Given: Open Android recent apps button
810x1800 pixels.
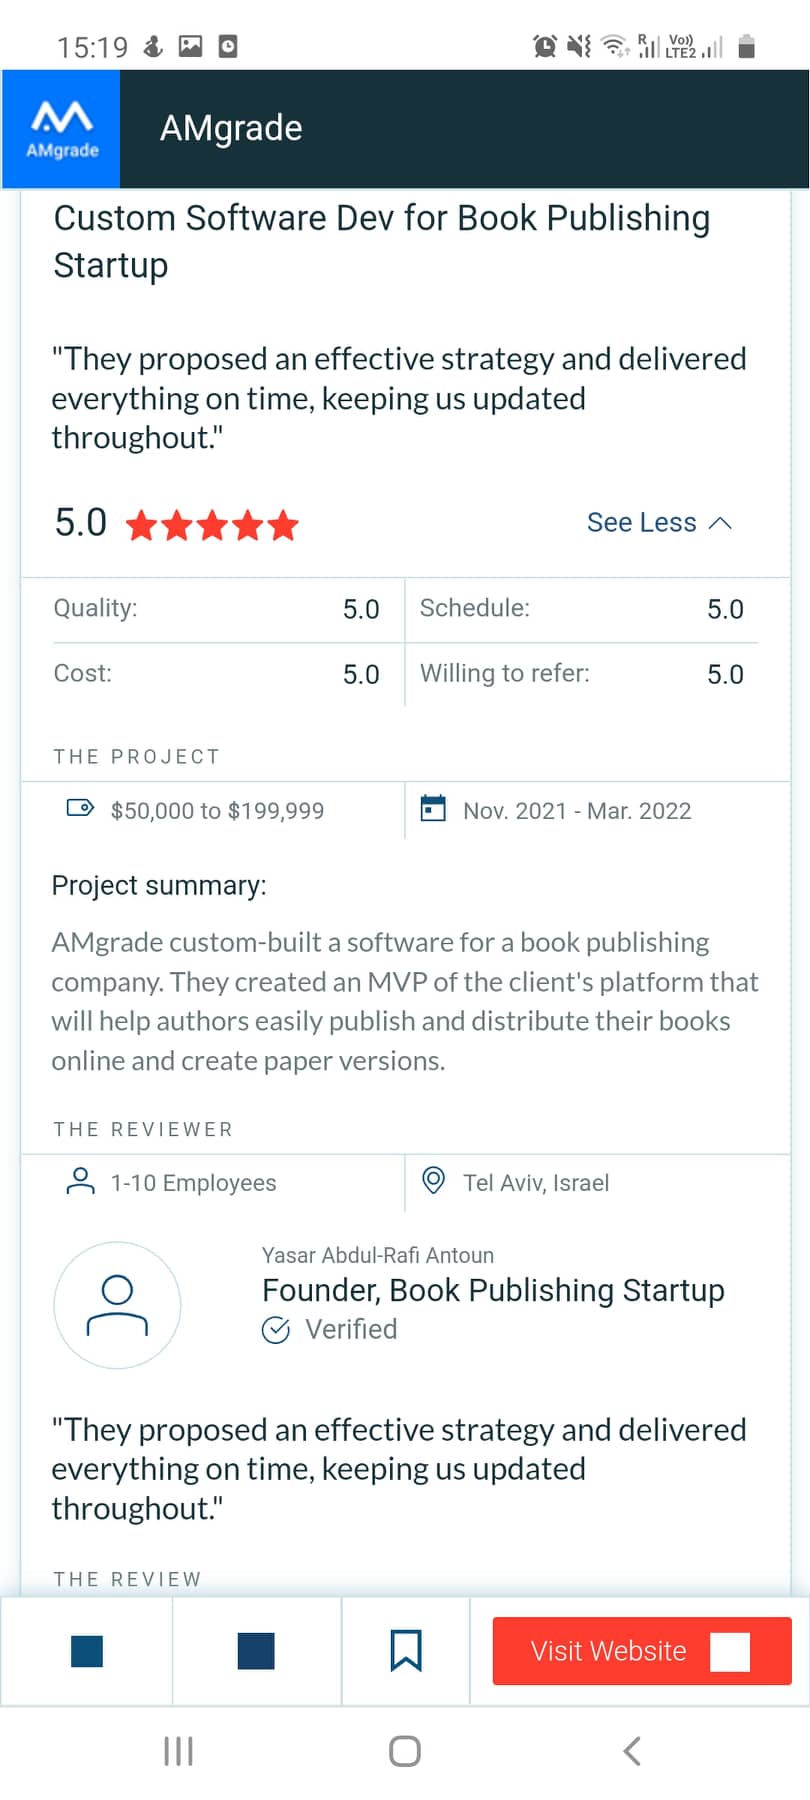Looking at the screenshot, I should (178, 1751).
